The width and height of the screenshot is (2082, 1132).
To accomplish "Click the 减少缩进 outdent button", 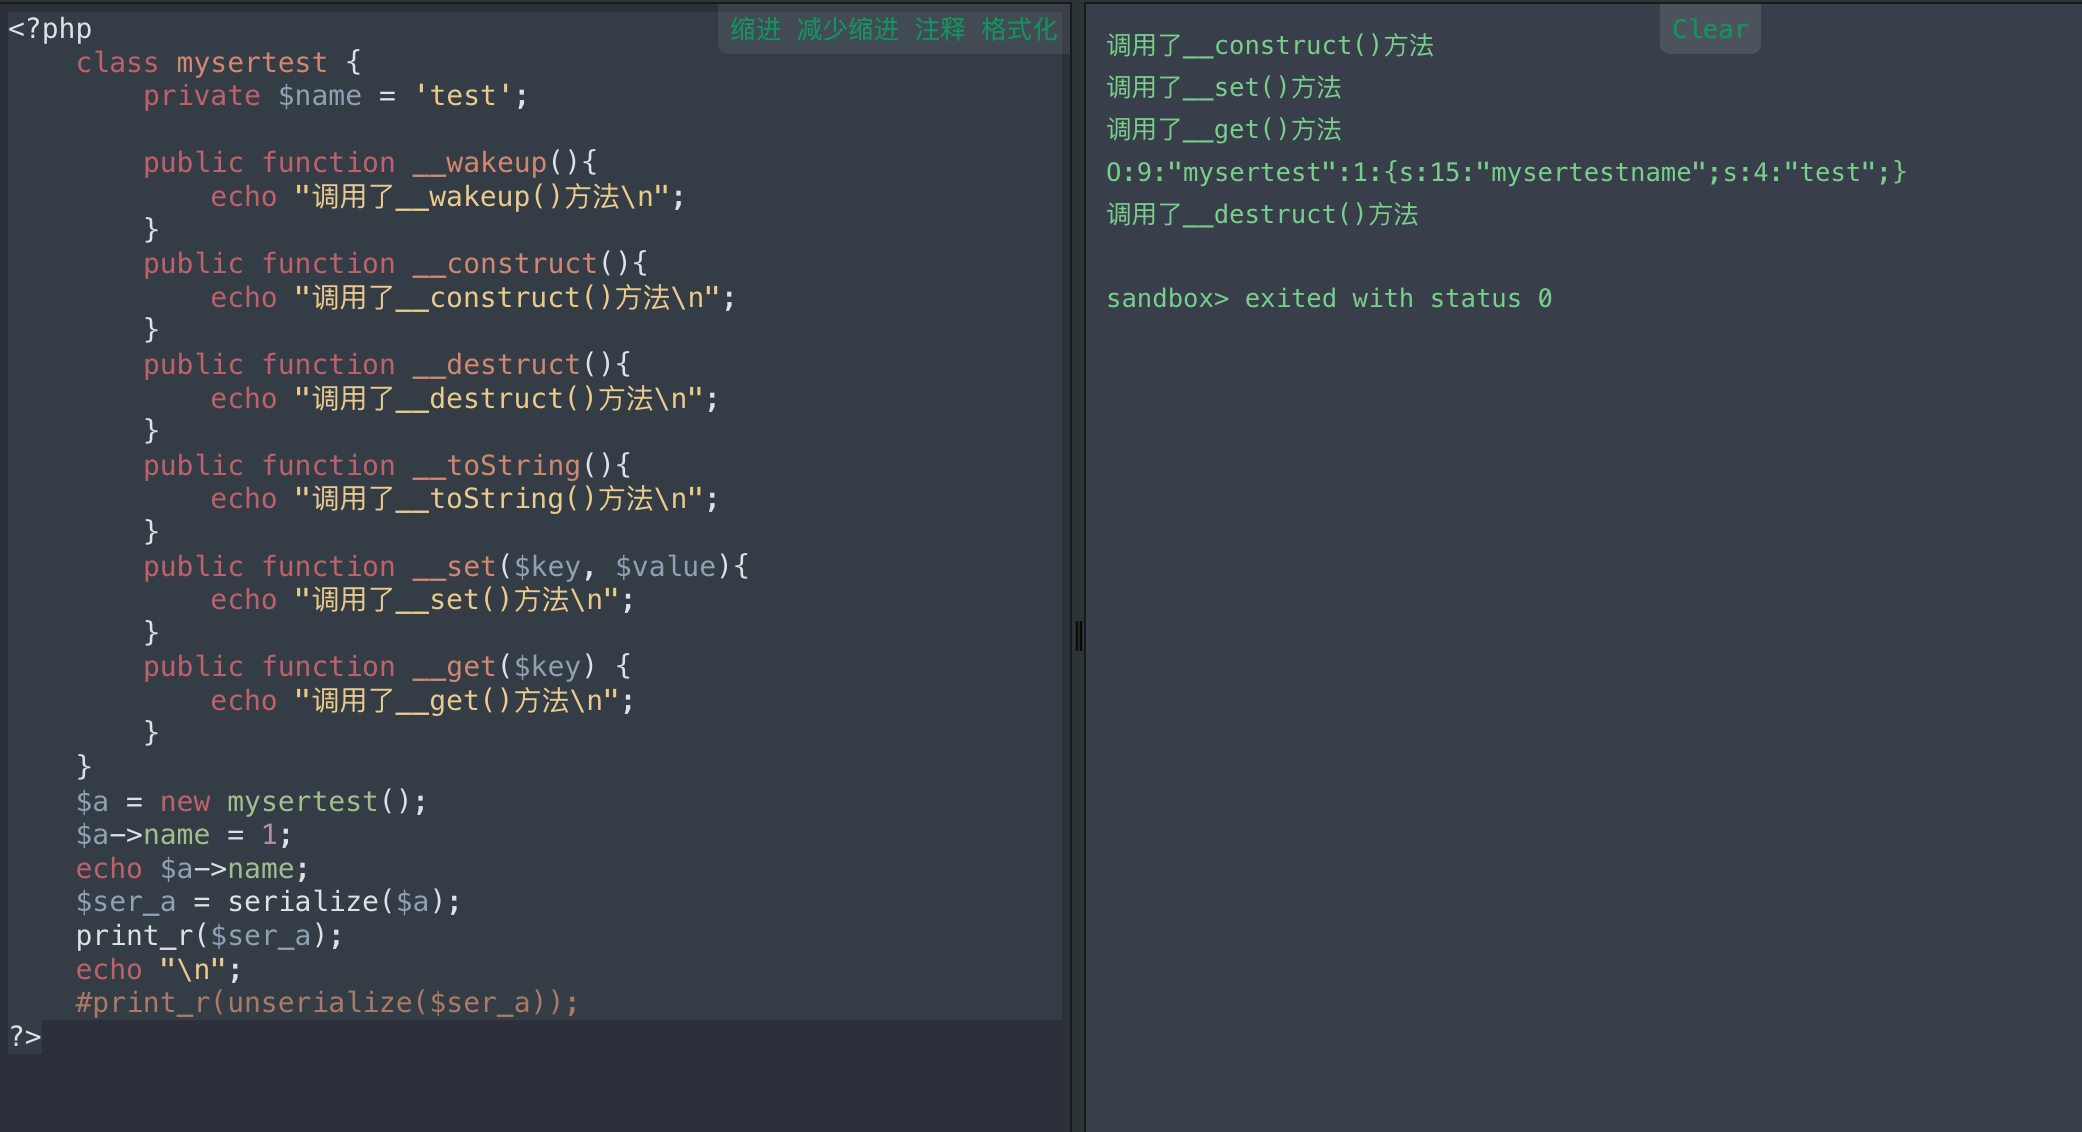I will [847, 30].
